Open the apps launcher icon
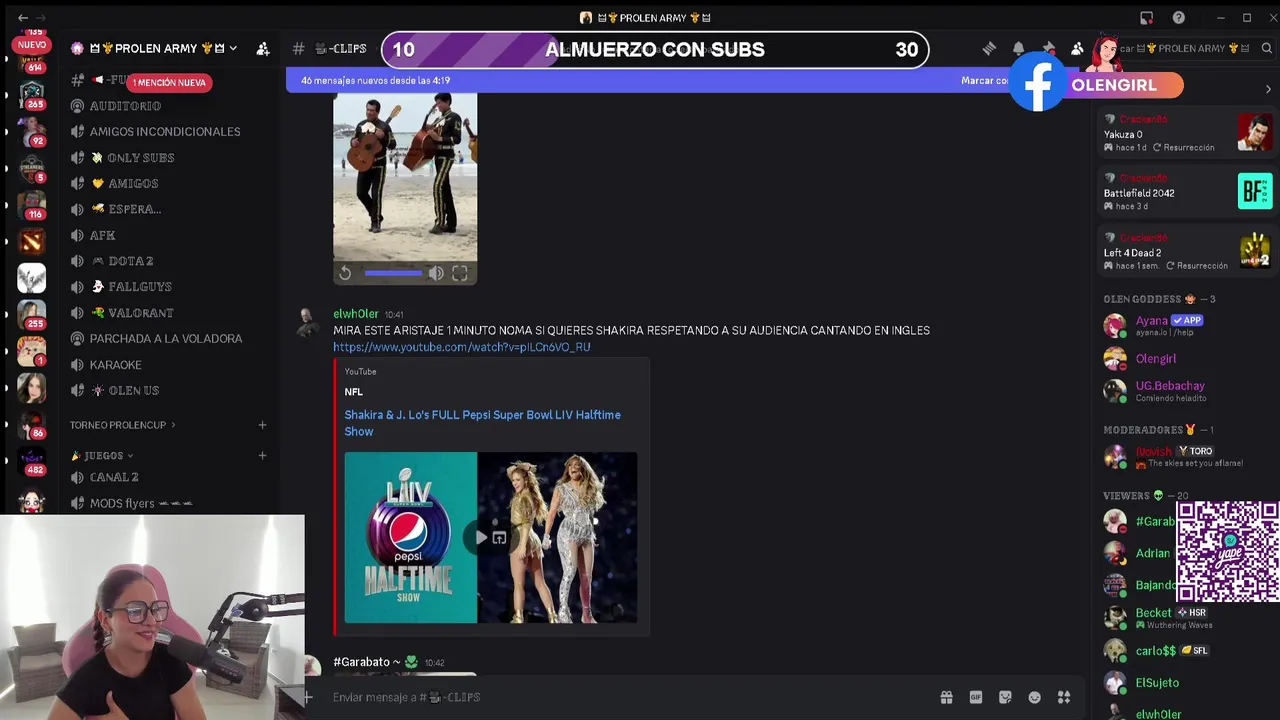This screenshot has height=720, width=1280. point(1064,697)
